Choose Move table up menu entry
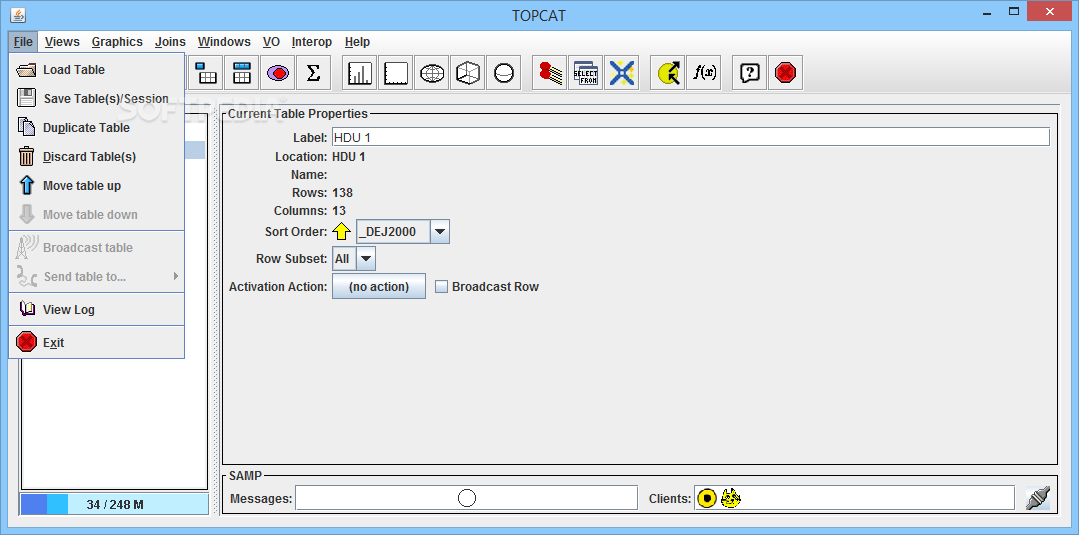The width and height of the screenshot is (1079, 535). [x=96, y=185]
